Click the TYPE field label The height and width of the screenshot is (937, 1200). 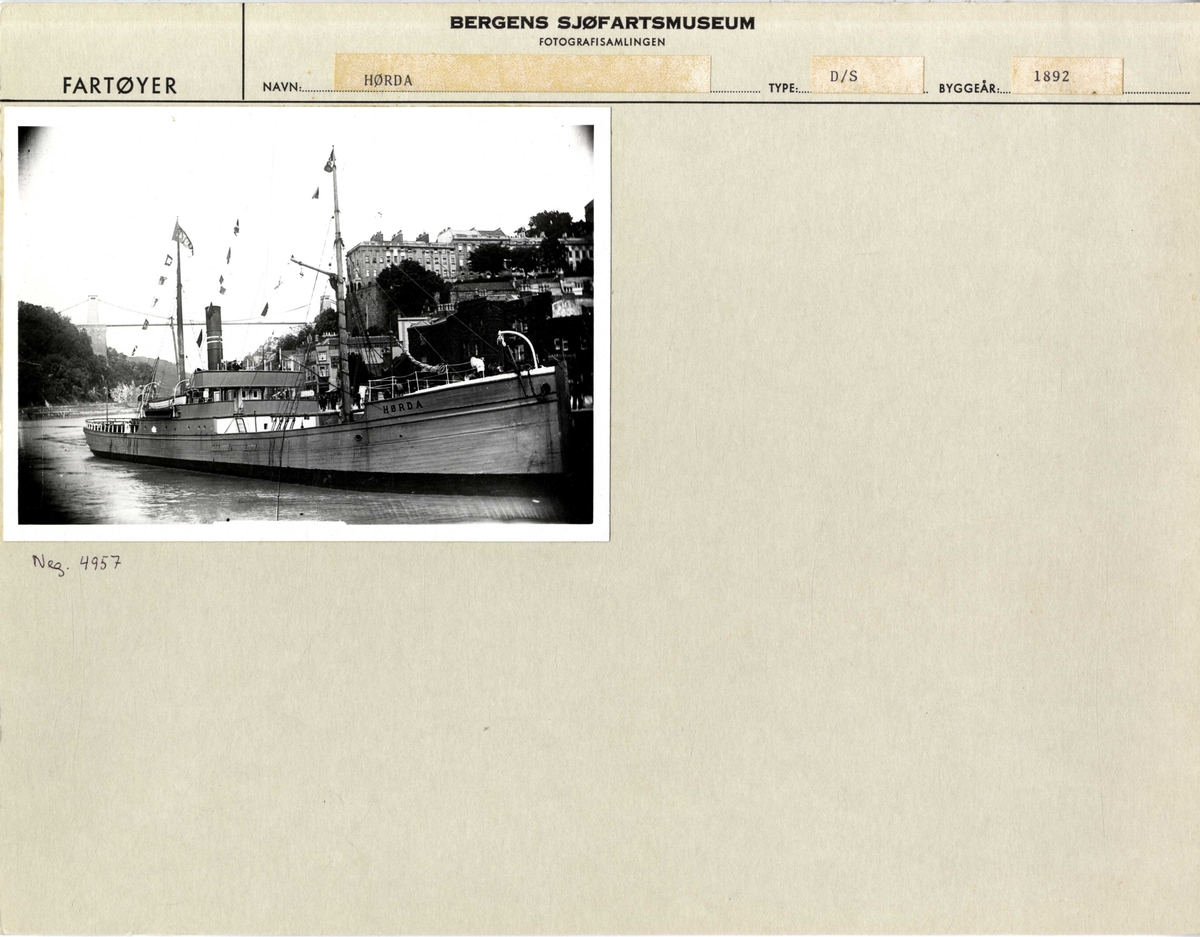(782, 88)
